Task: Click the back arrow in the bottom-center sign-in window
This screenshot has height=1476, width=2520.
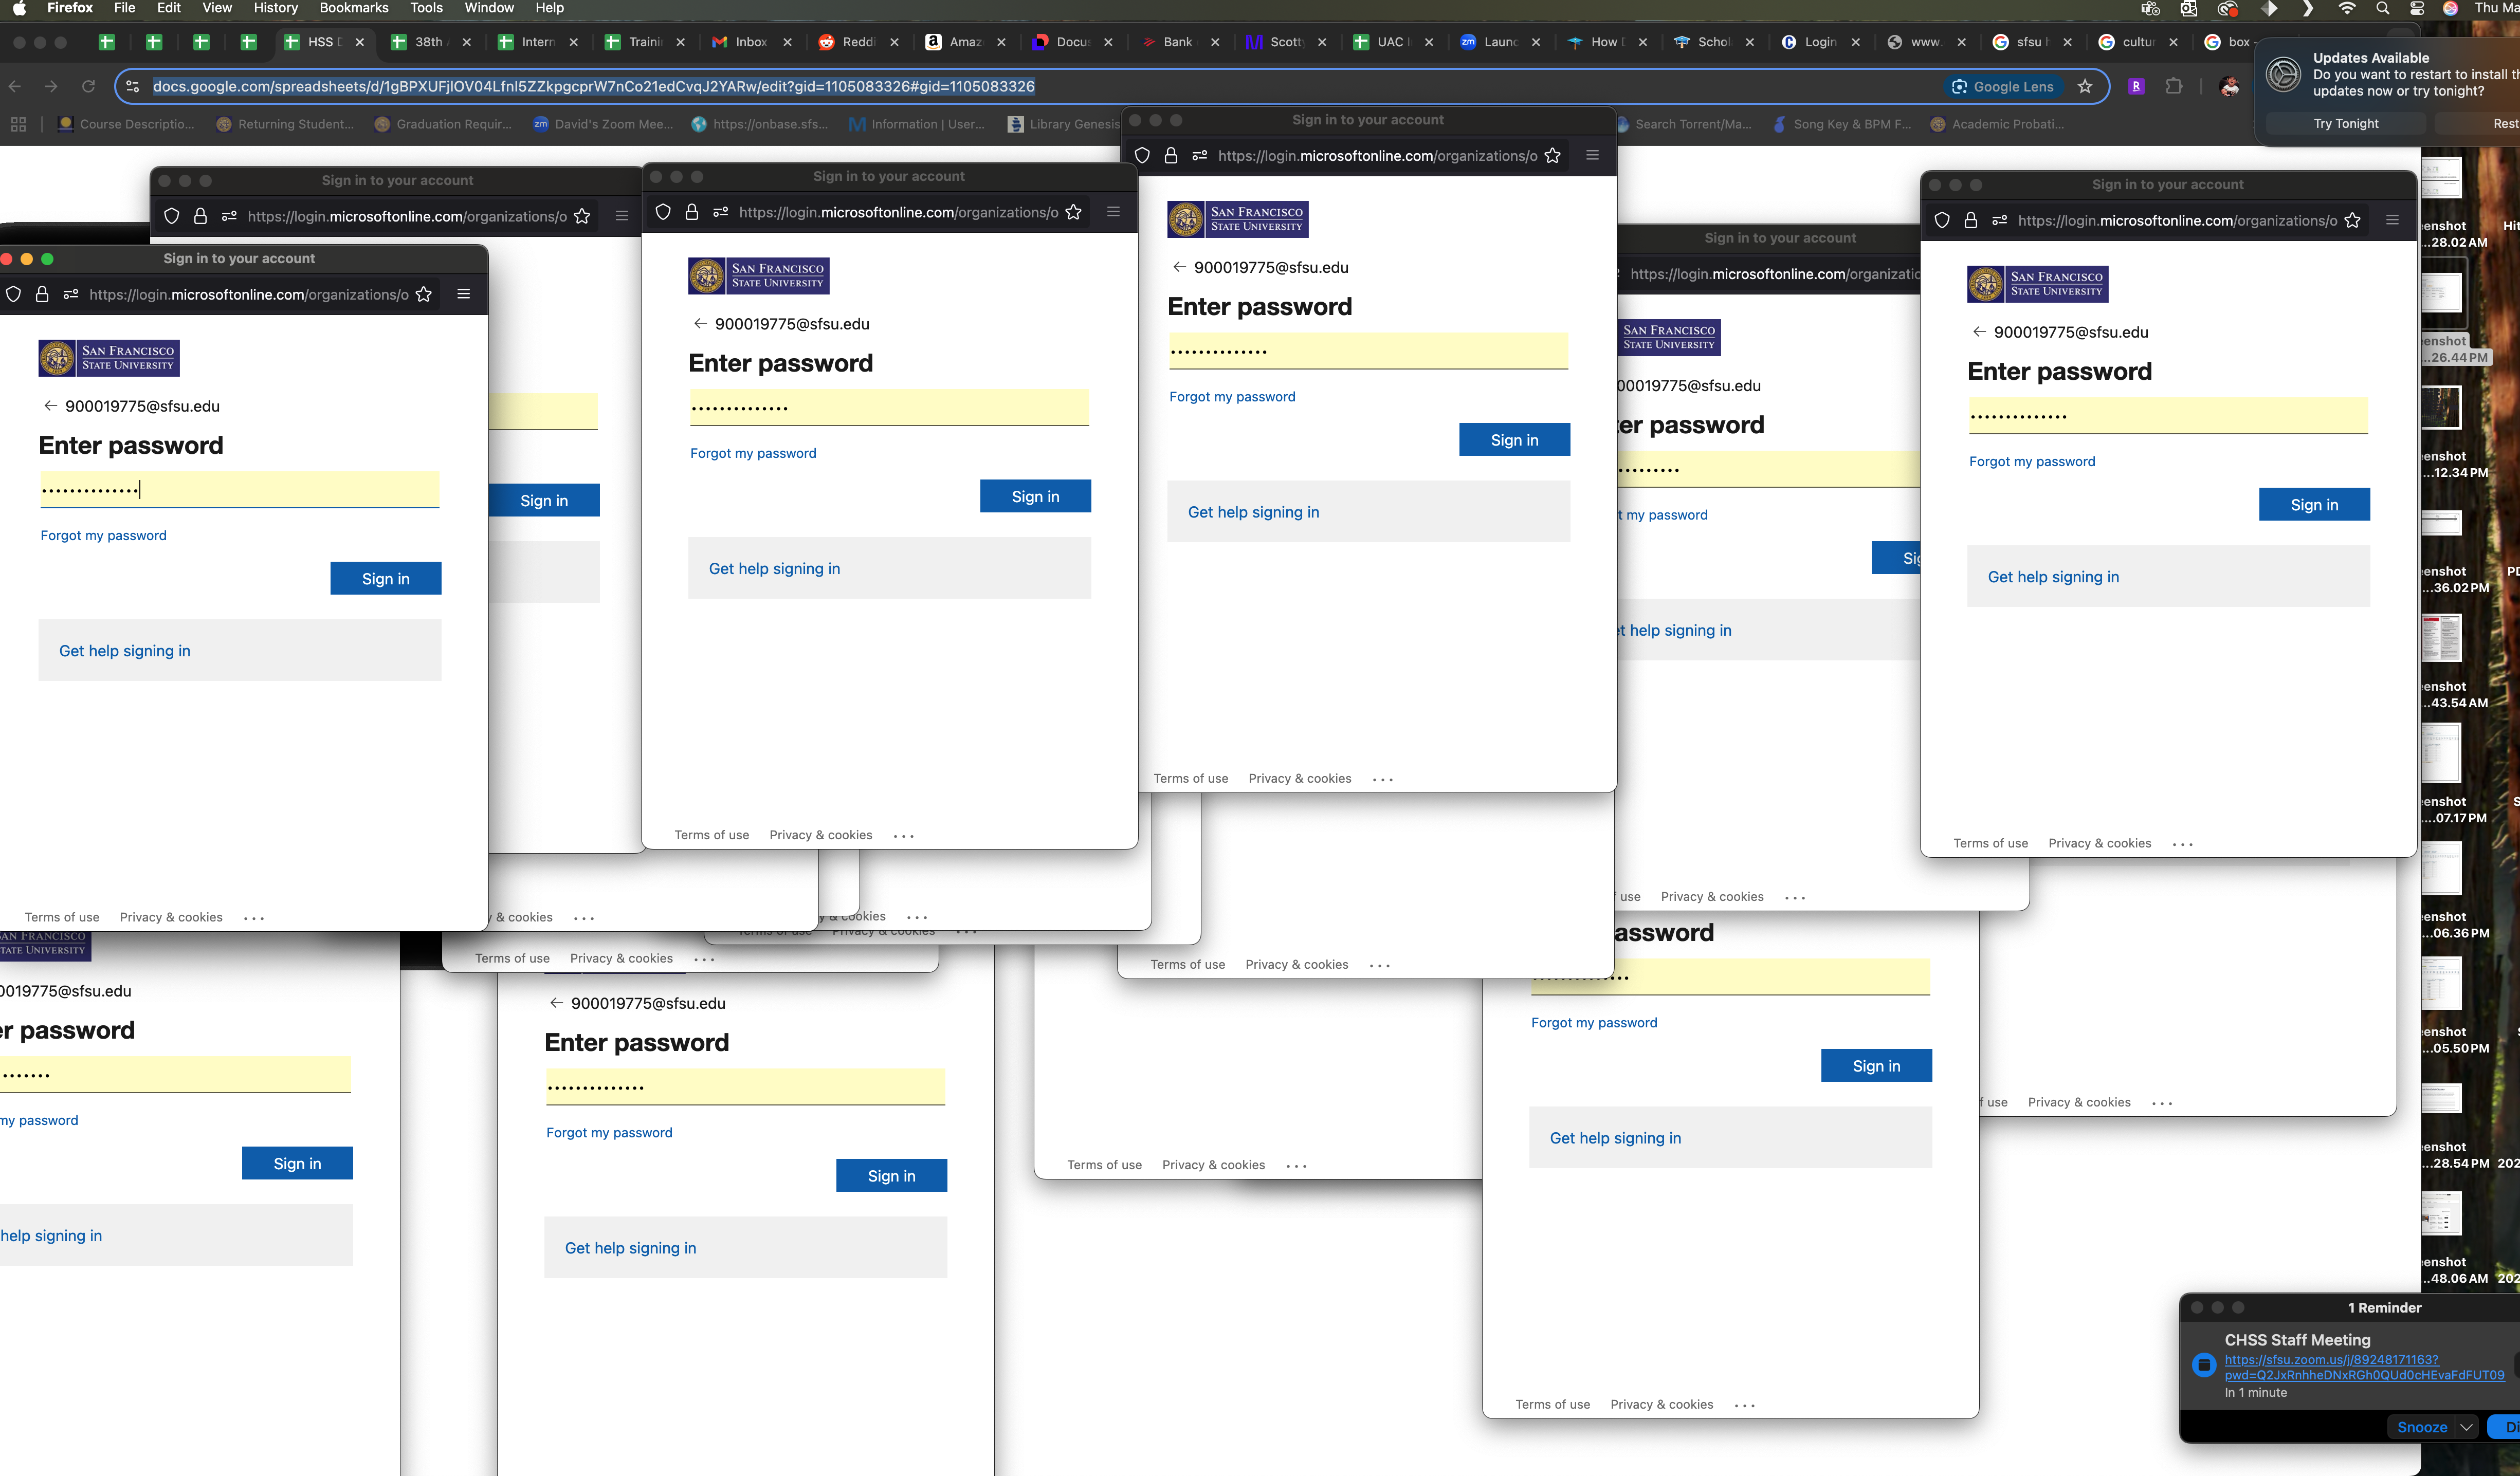Action: pos(556,1003)
